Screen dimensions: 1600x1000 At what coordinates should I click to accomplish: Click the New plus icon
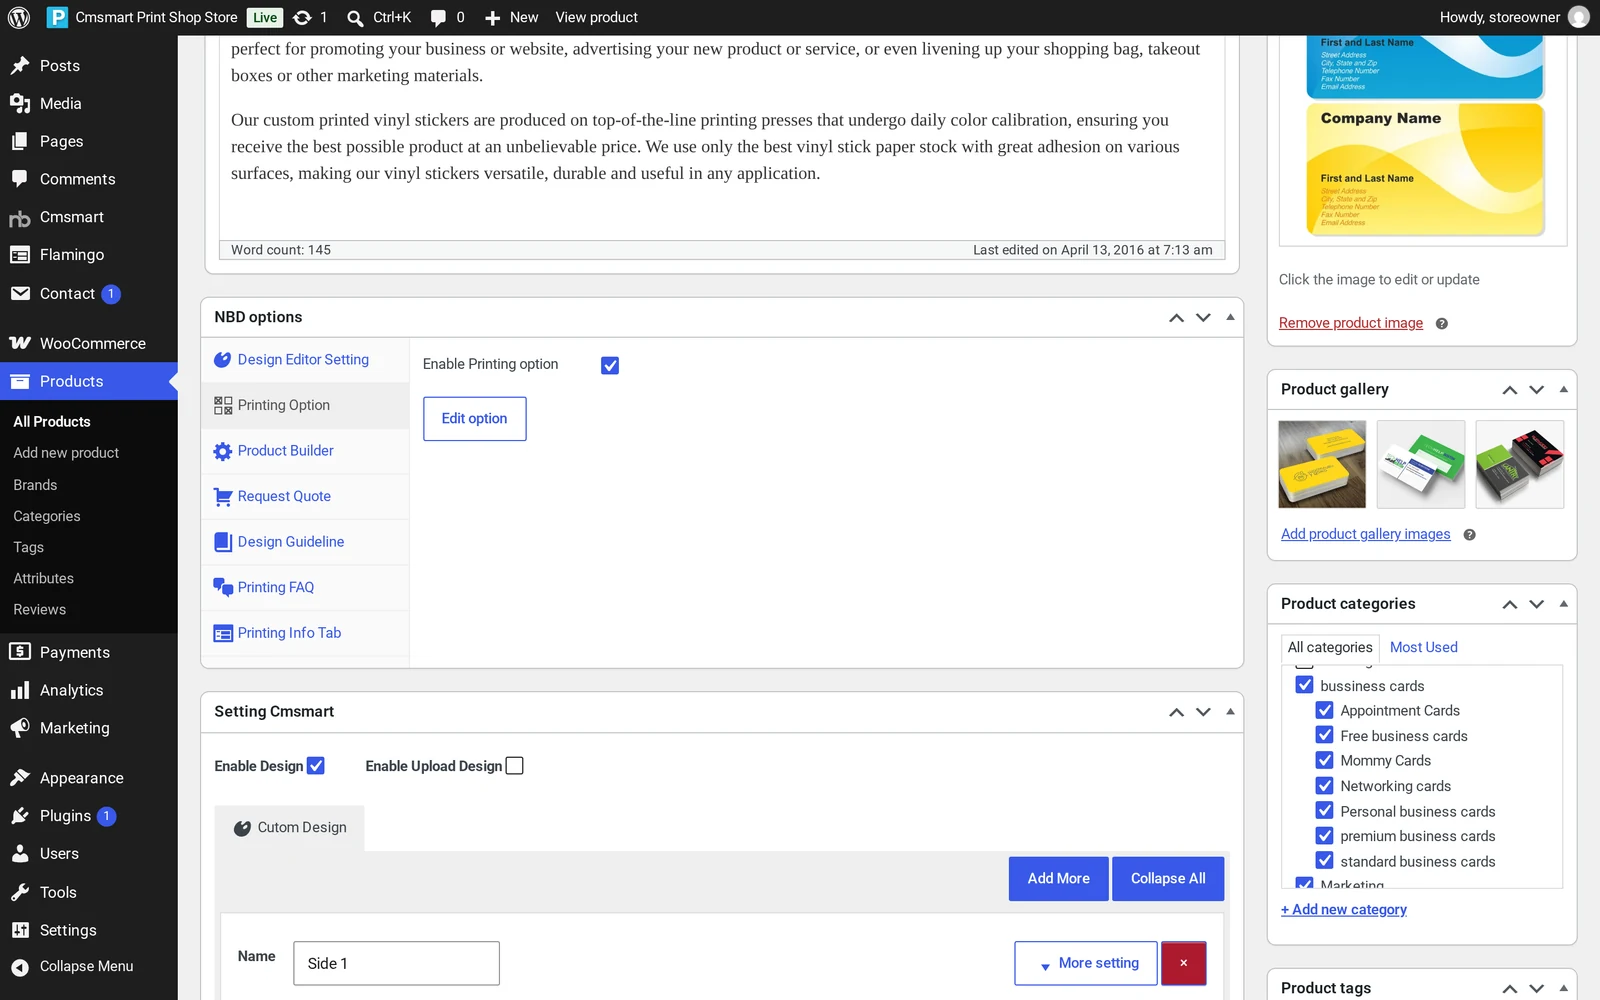pyautogui.click(x=492, y=18)
